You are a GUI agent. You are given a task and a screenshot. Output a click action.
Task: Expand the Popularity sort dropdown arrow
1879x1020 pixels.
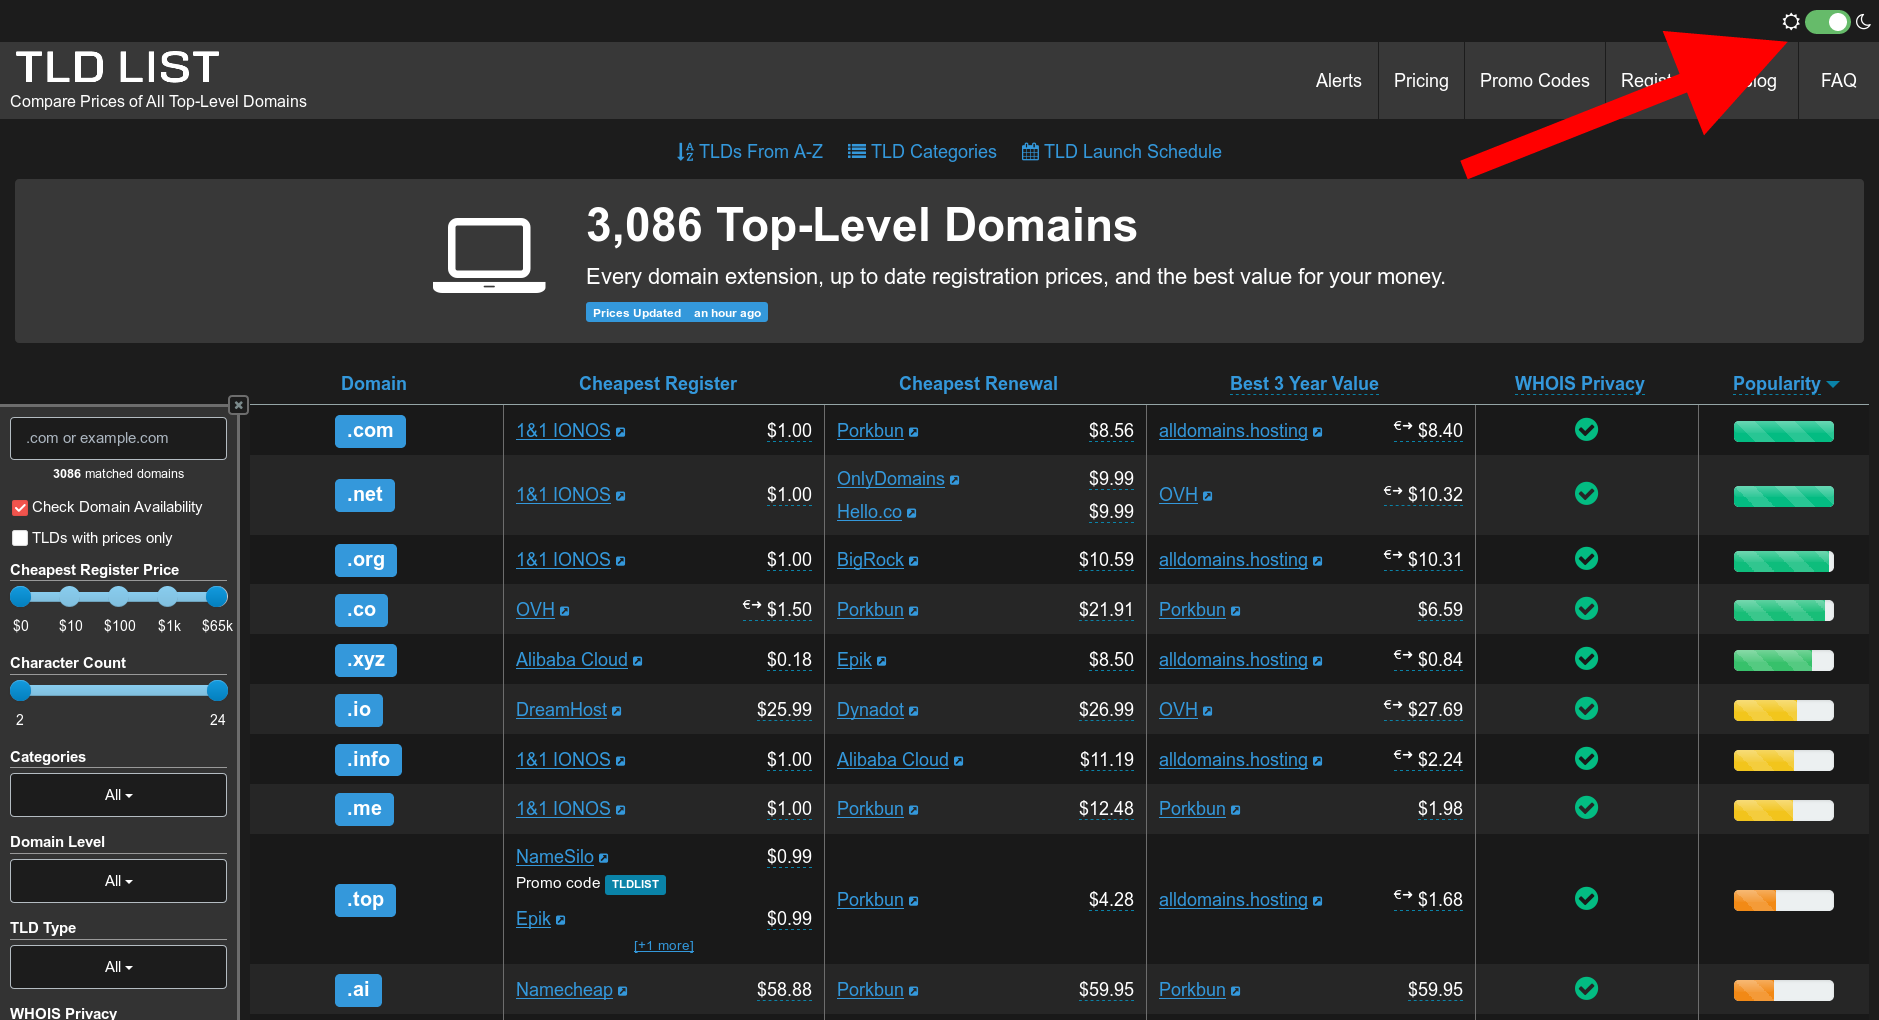pos(1834,384)
